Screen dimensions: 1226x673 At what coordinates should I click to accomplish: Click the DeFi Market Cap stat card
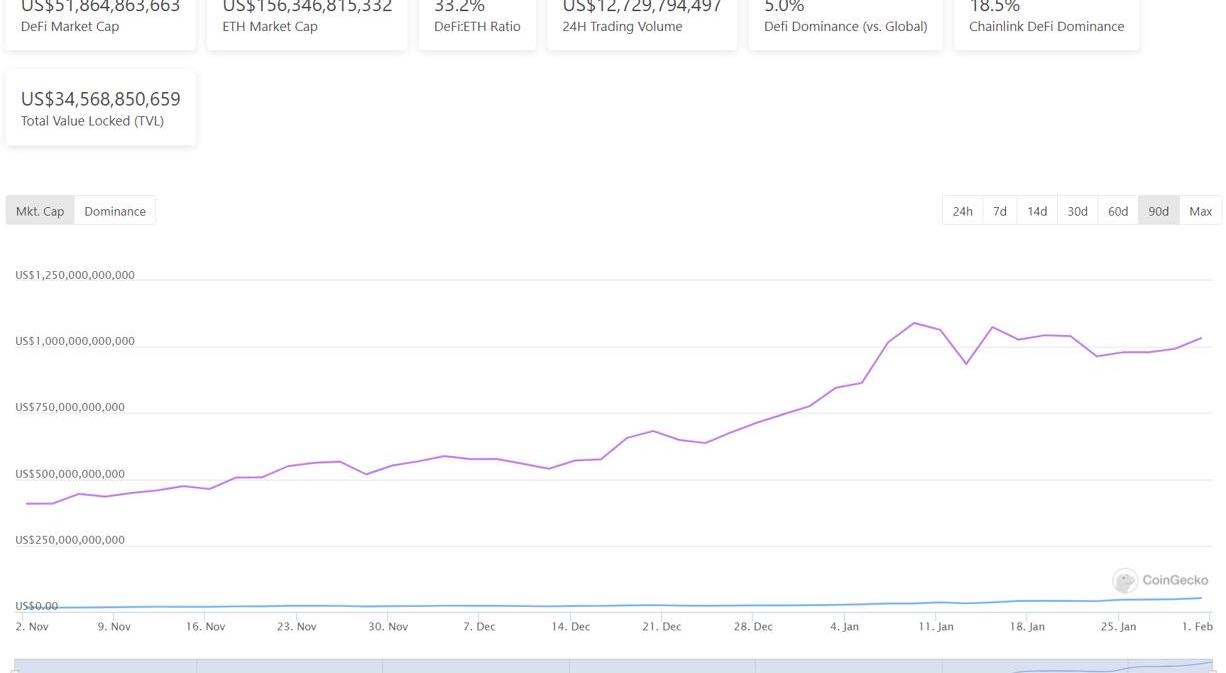(100, 20)
